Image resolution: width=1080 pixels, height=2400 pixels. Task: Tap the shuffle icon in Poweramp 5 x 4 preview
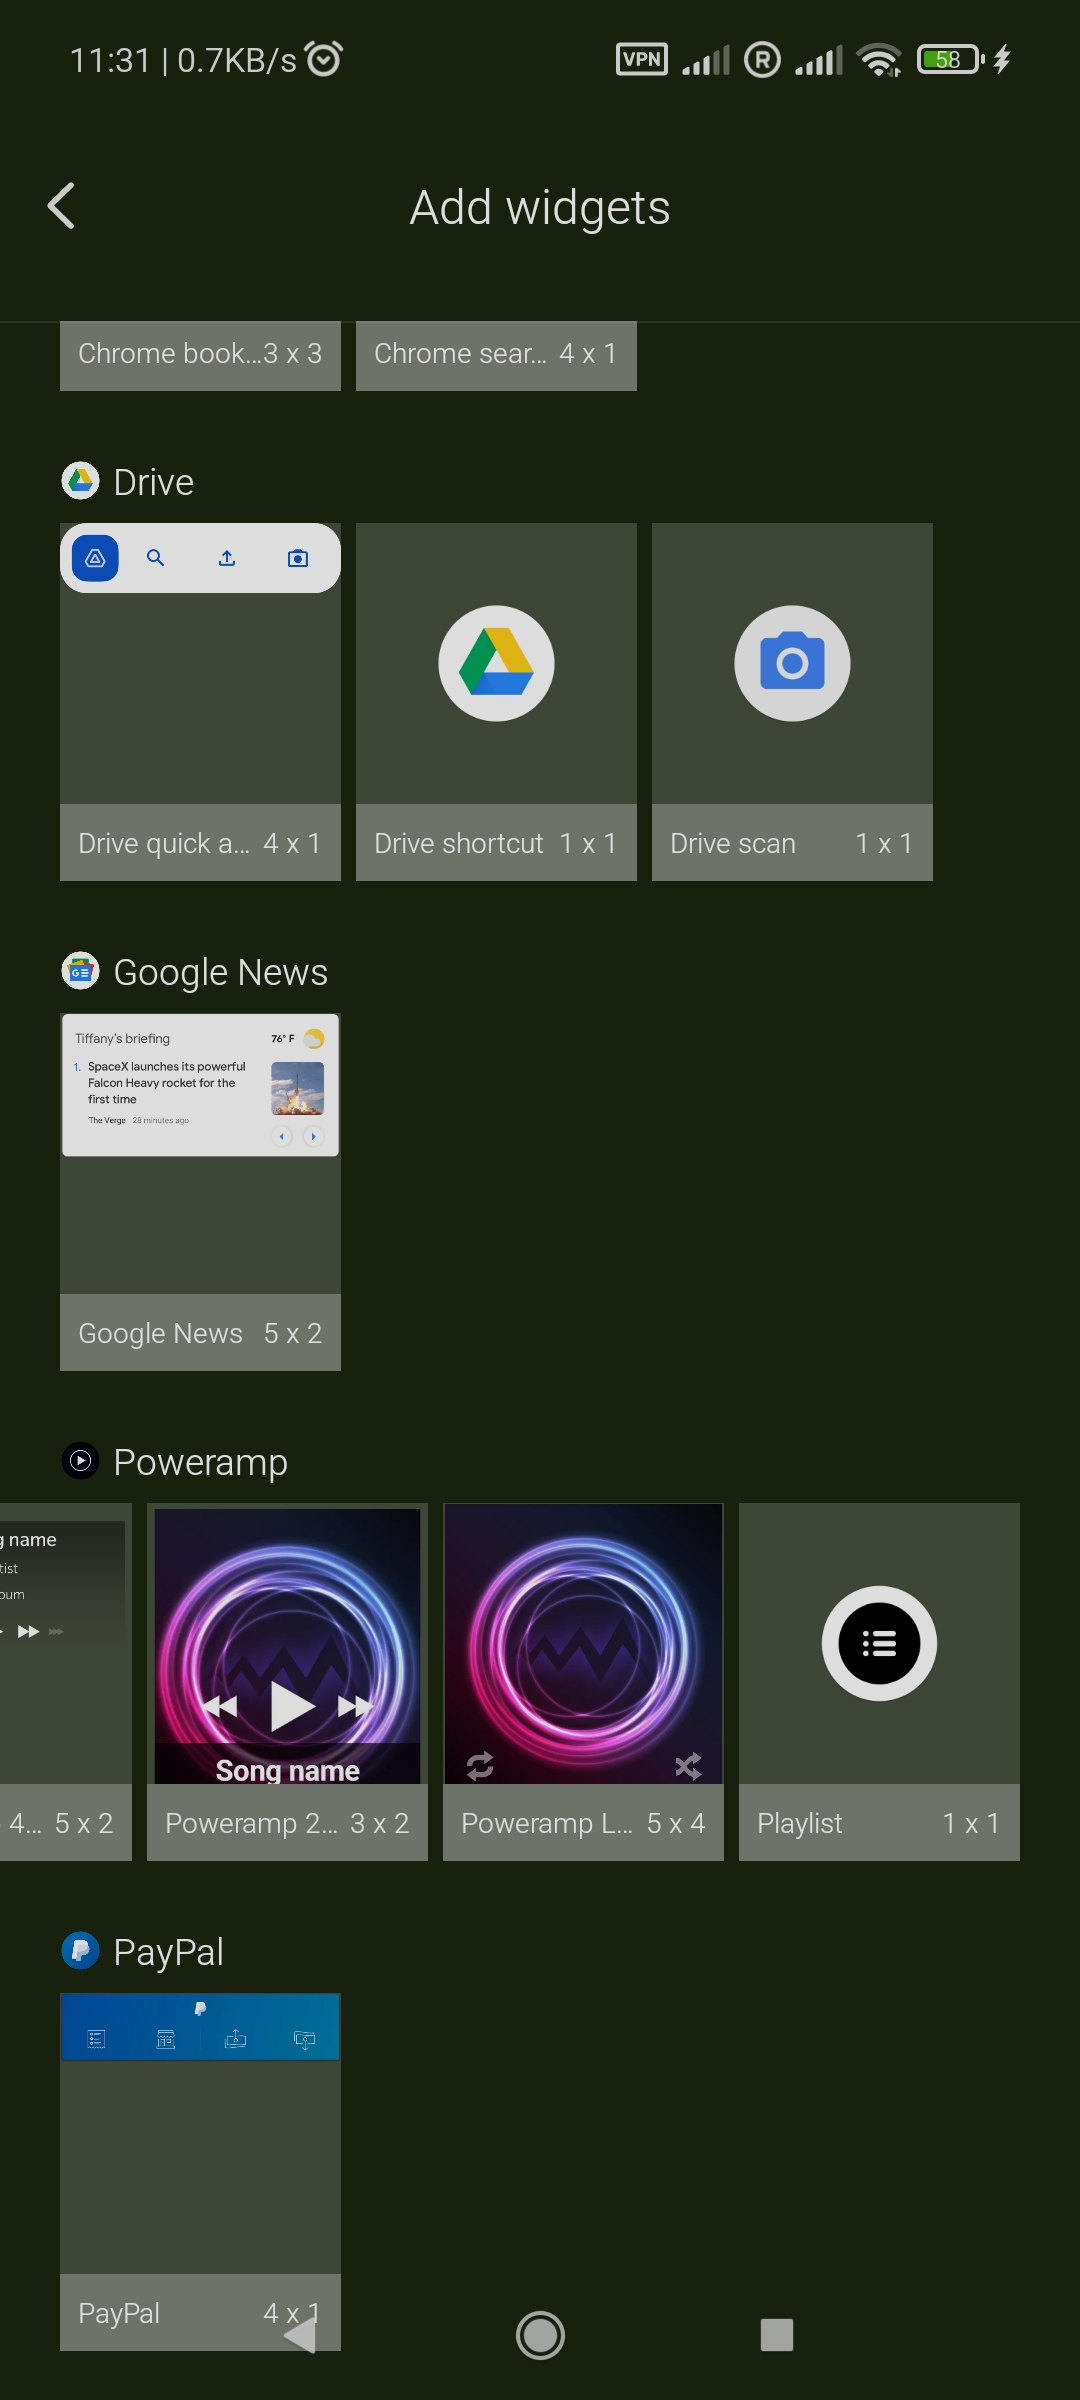(688, 1766)
